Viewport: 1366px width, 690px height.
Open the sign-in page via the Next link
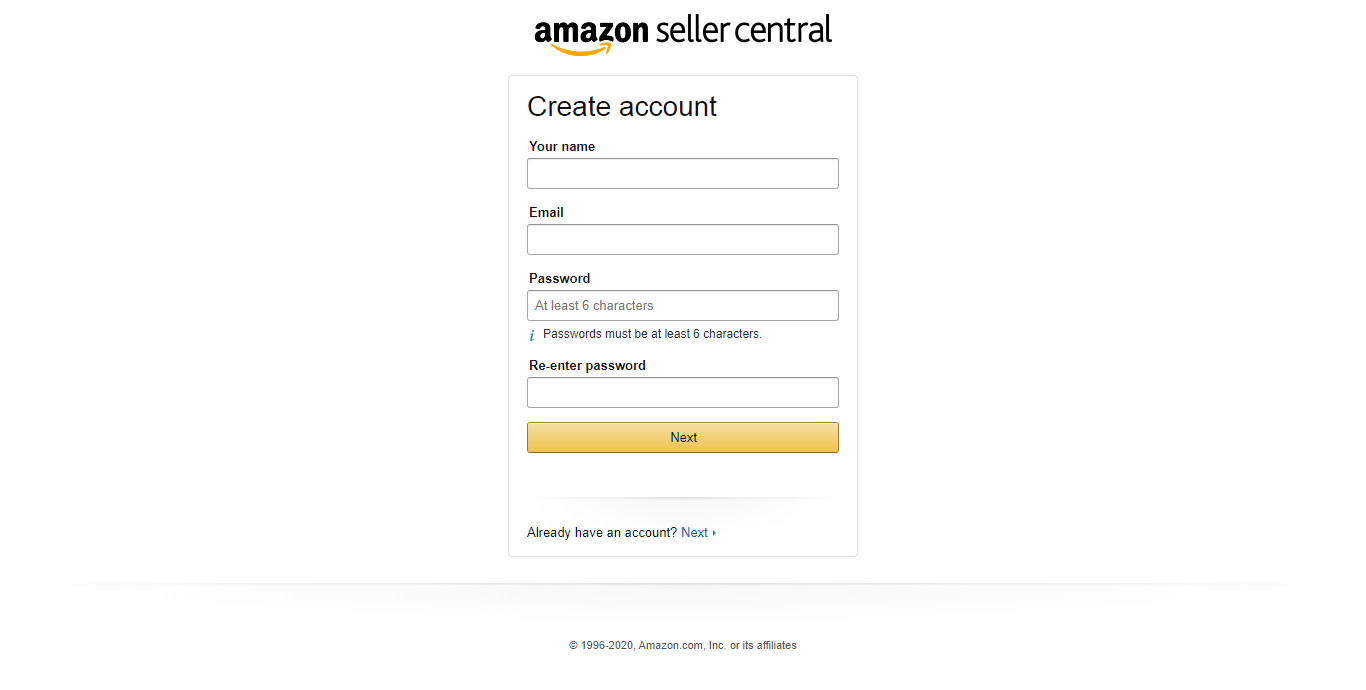tap(696, 532)
